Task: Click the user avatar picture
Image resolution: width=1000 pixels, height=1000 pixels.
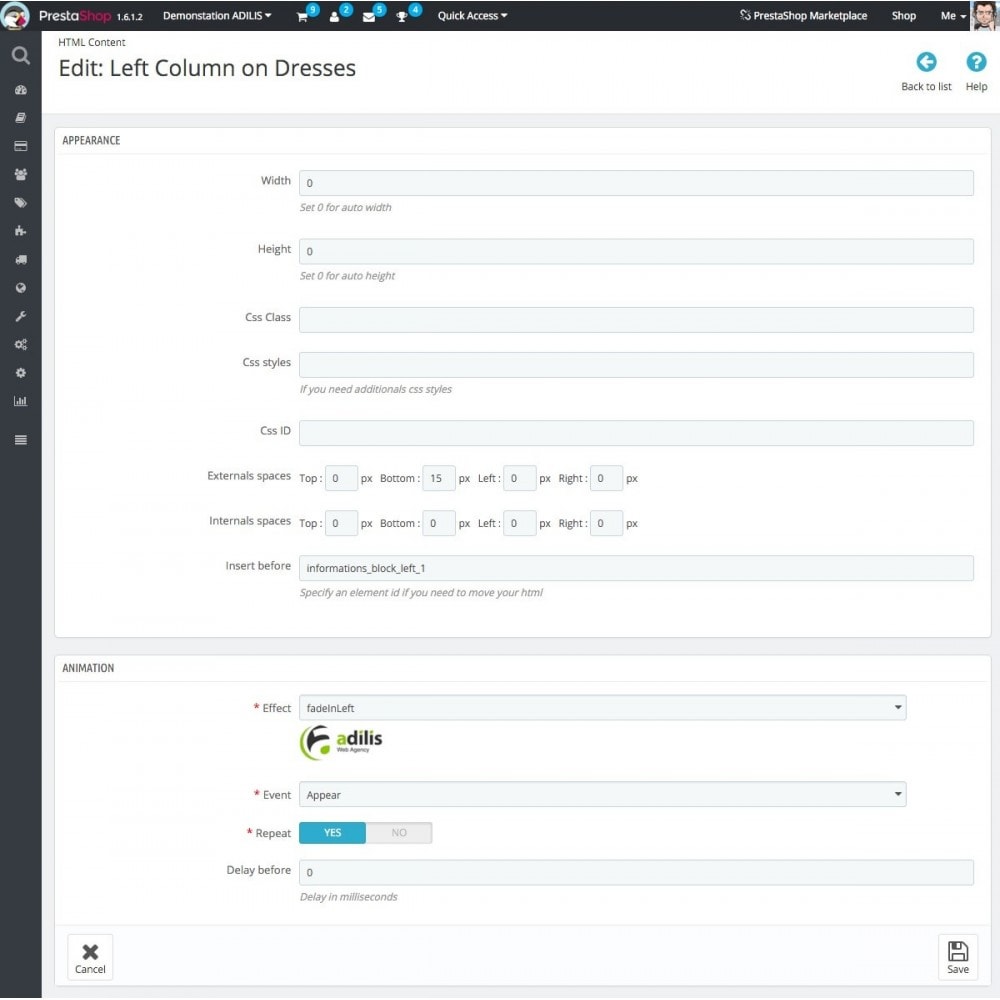Action: (984, 15)
